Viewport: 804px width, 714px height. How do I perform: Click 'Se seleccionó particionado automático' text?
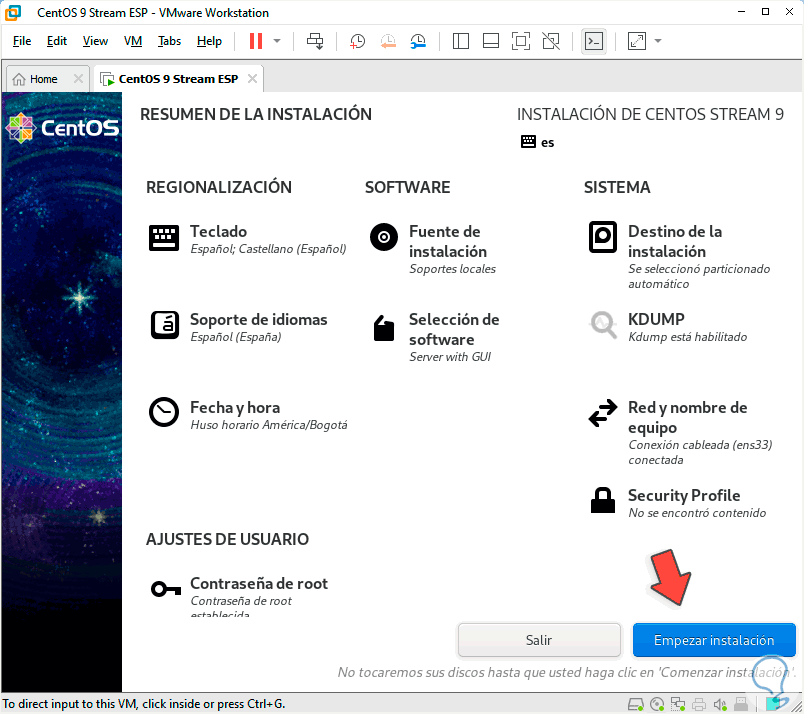[699, 276]
